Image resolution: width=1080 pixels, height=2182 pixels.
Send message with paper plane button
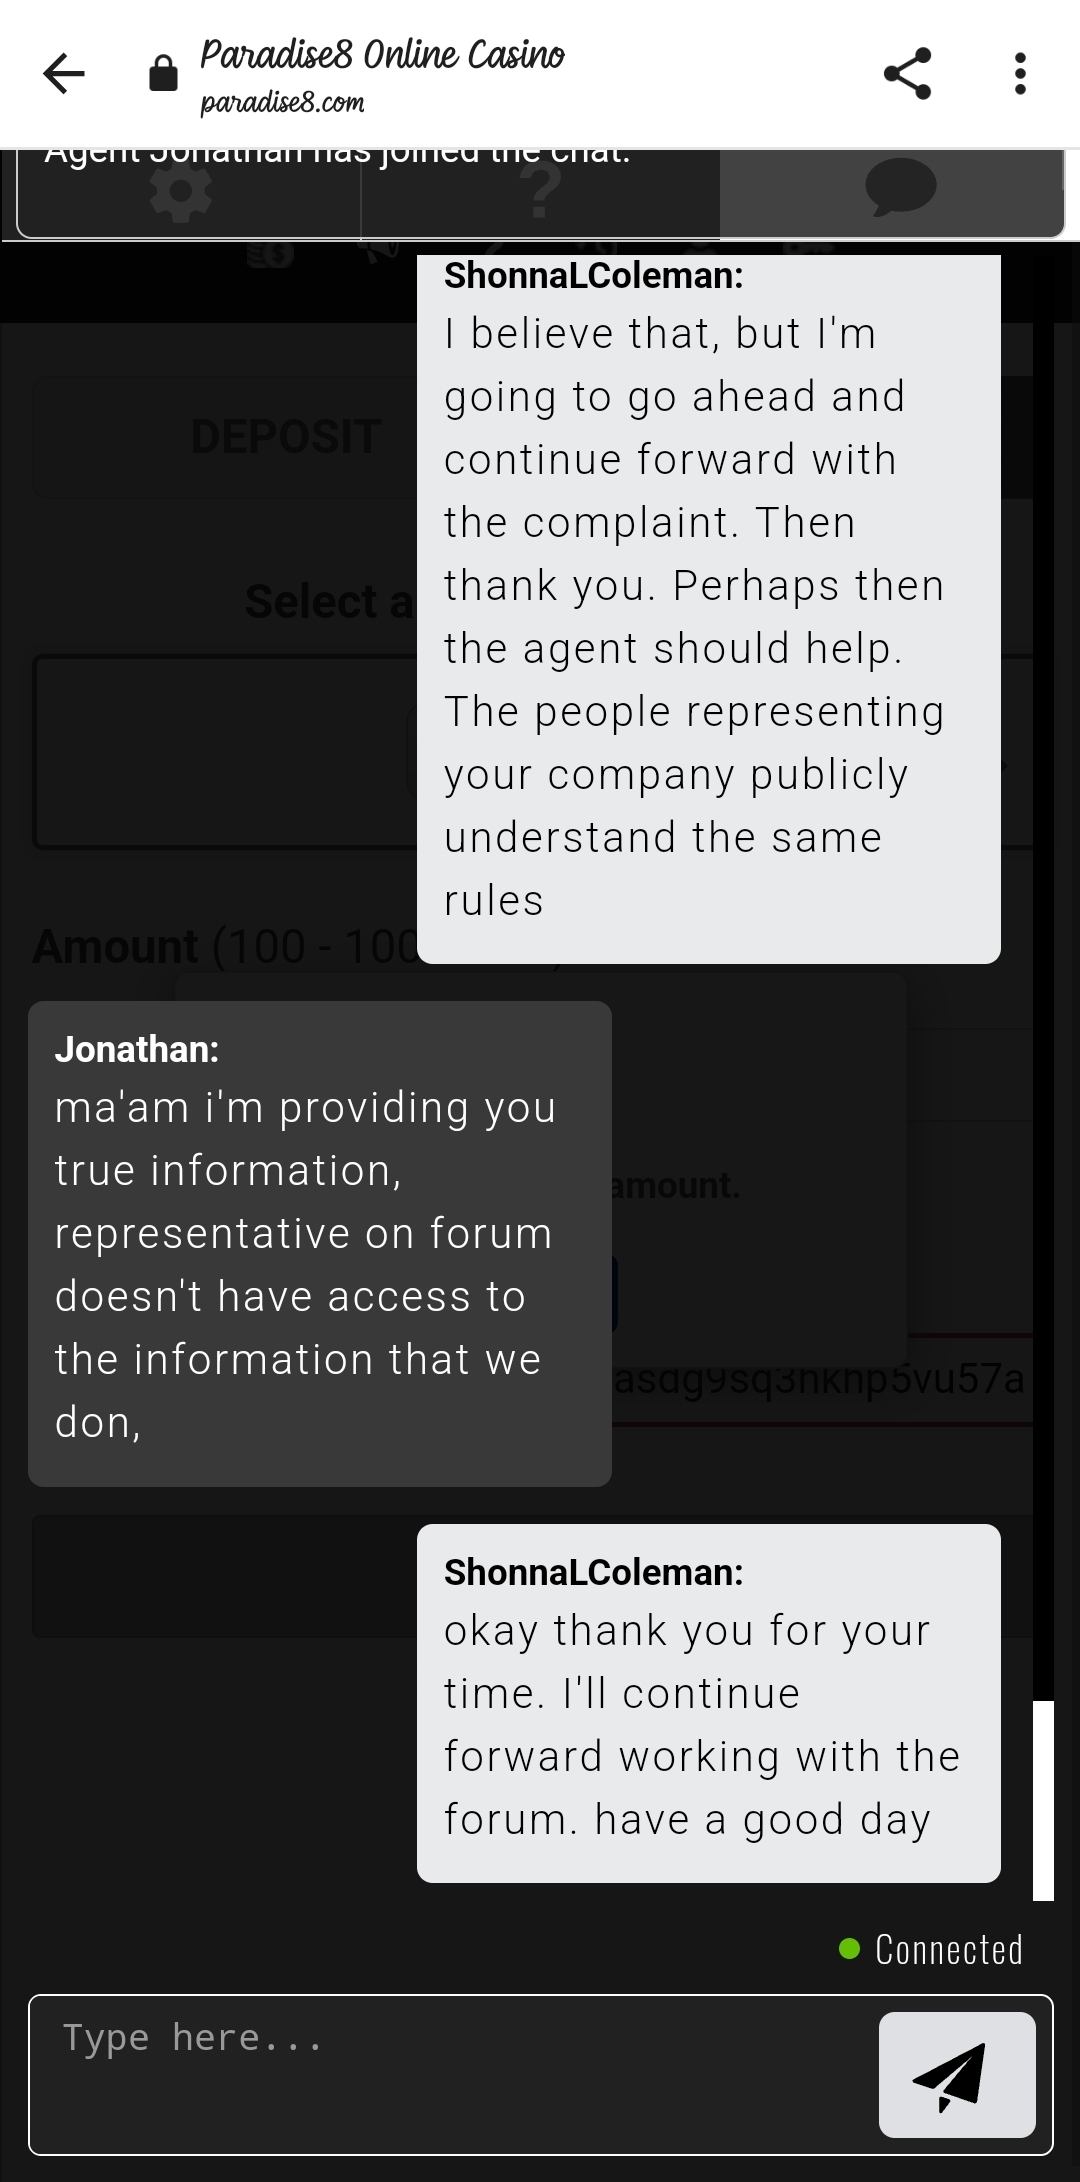pos(956,2074)
